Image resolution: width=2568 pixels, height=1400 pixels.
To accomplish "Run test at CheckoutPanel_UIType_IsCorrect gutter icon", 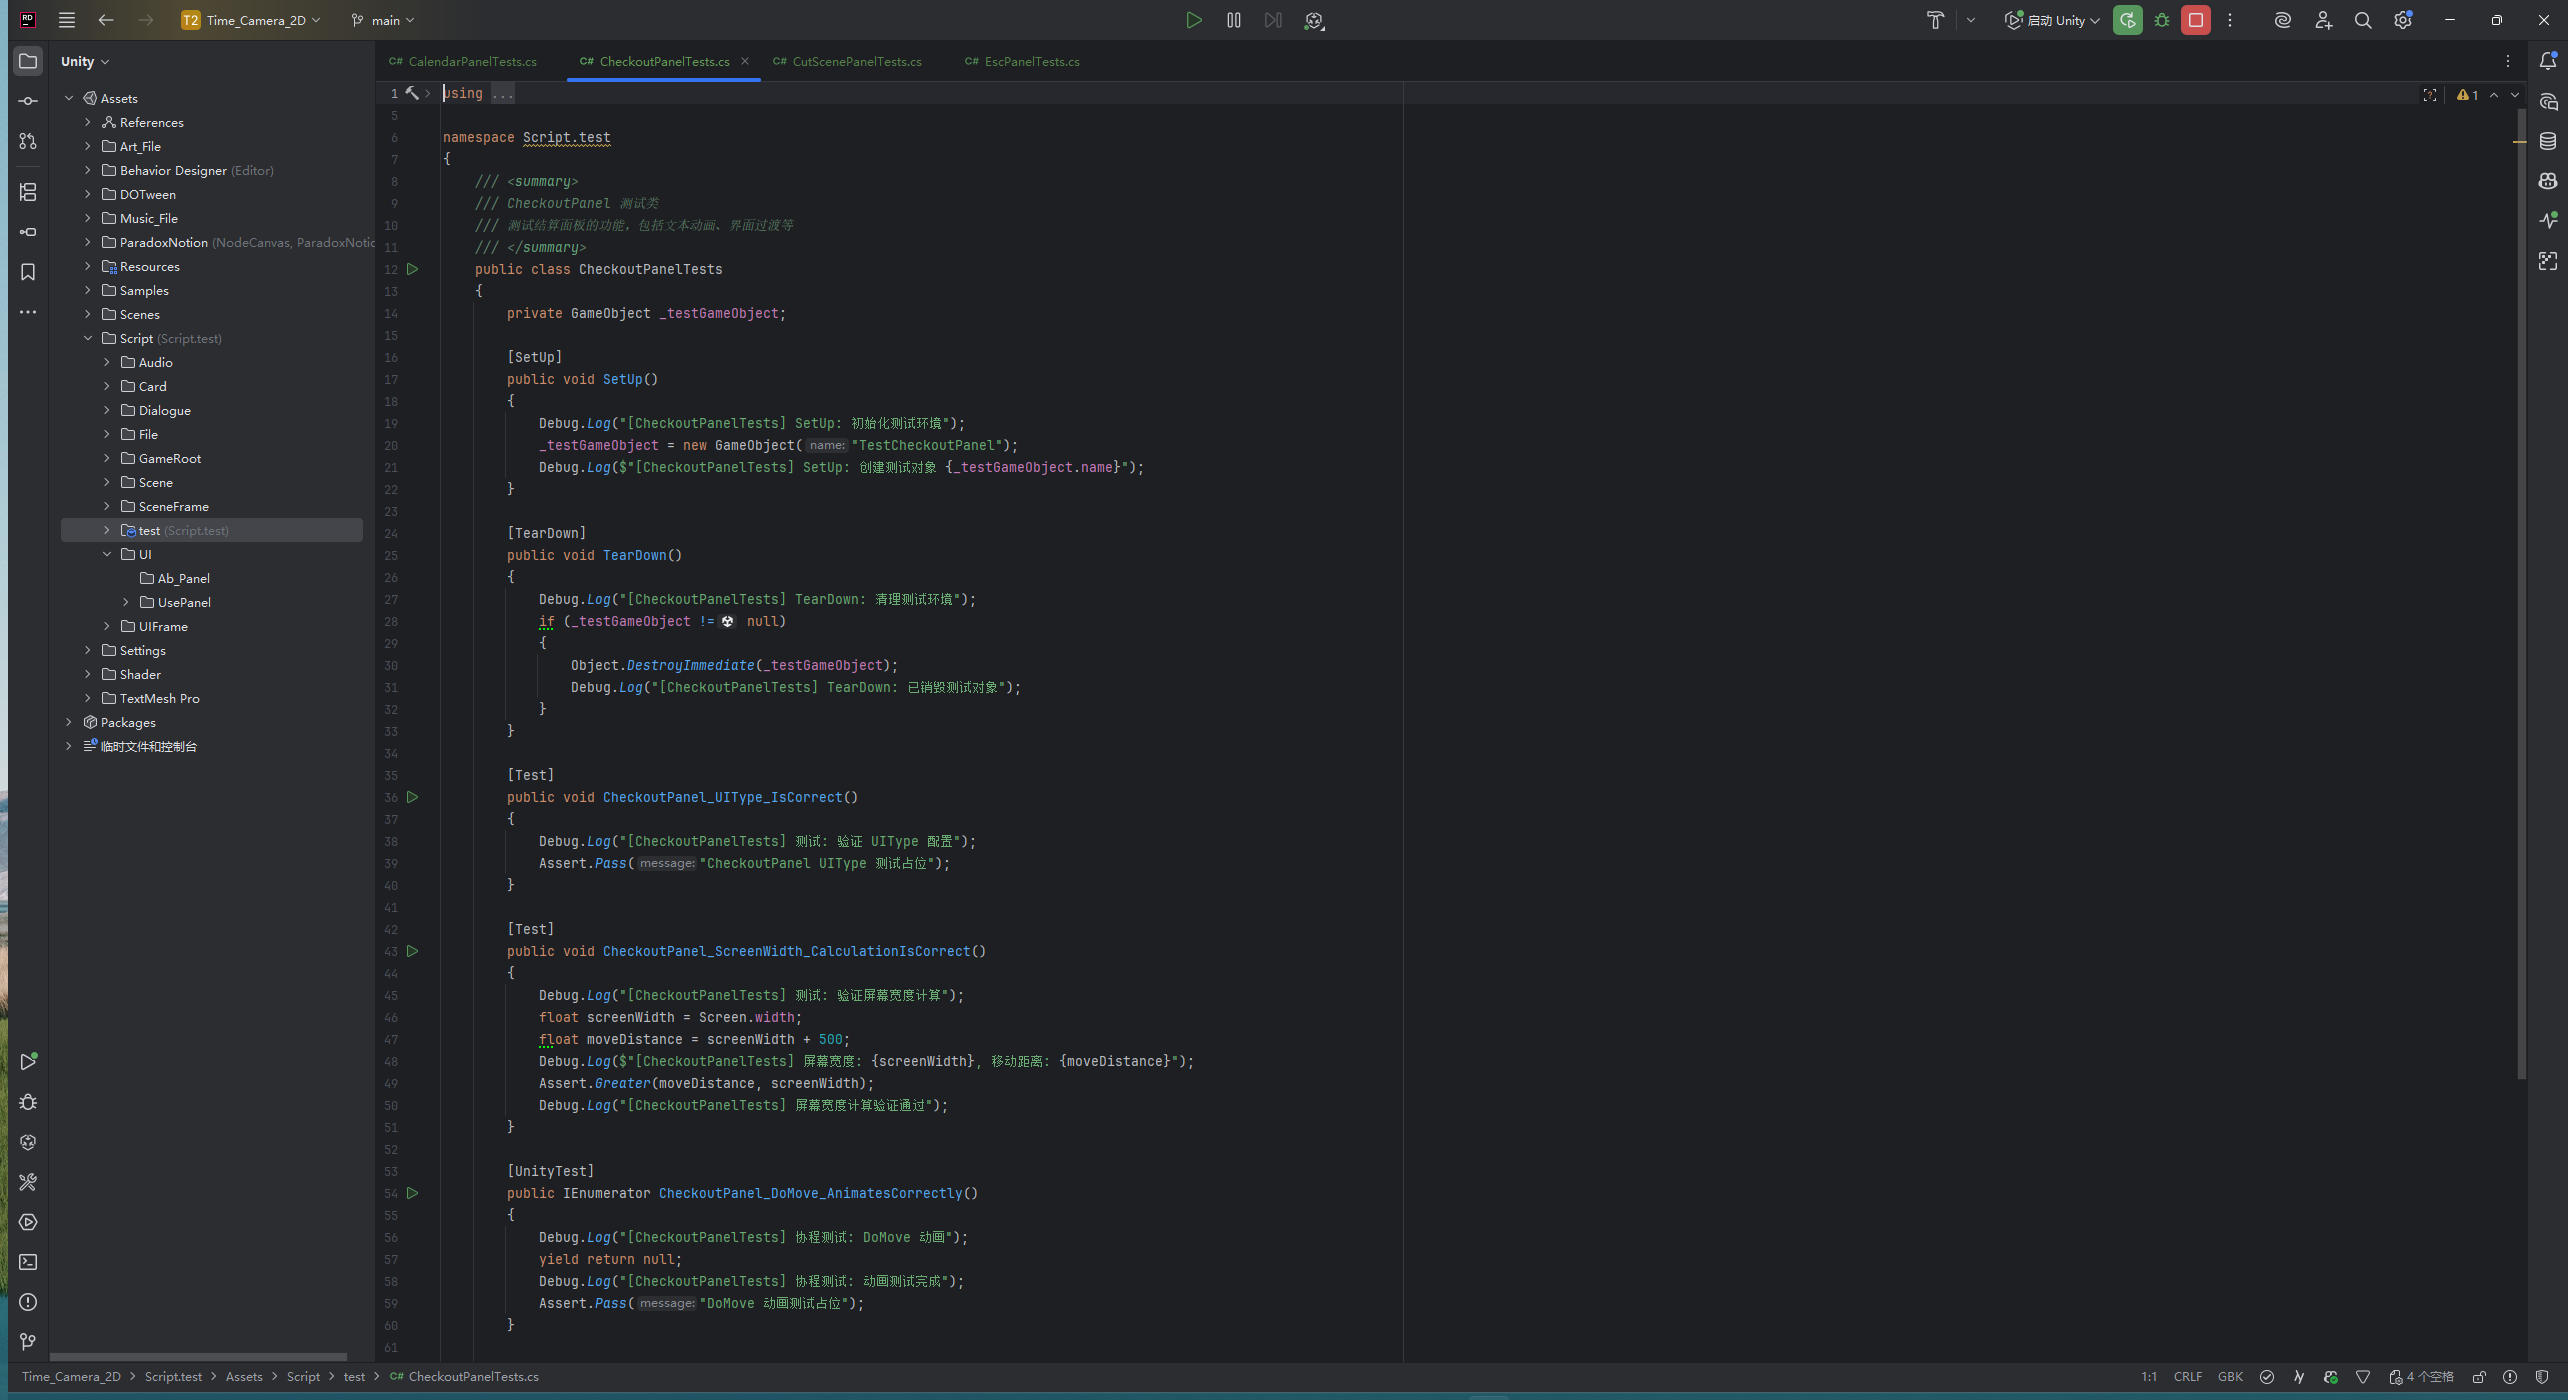I will coord(412,797).
